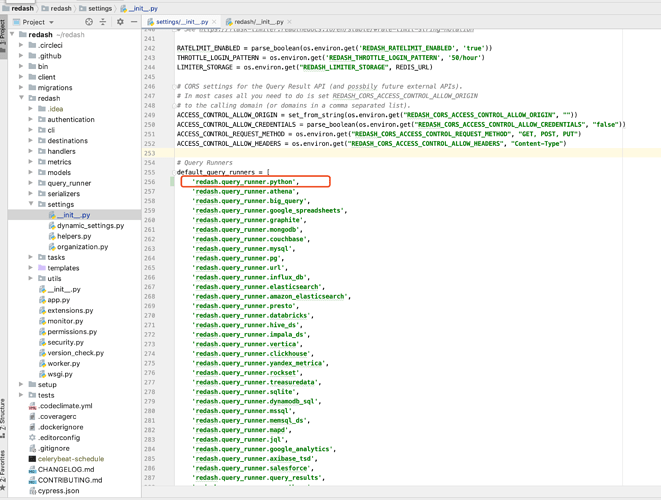
Task: Expand the tests folder
Action: coord(21,395)
